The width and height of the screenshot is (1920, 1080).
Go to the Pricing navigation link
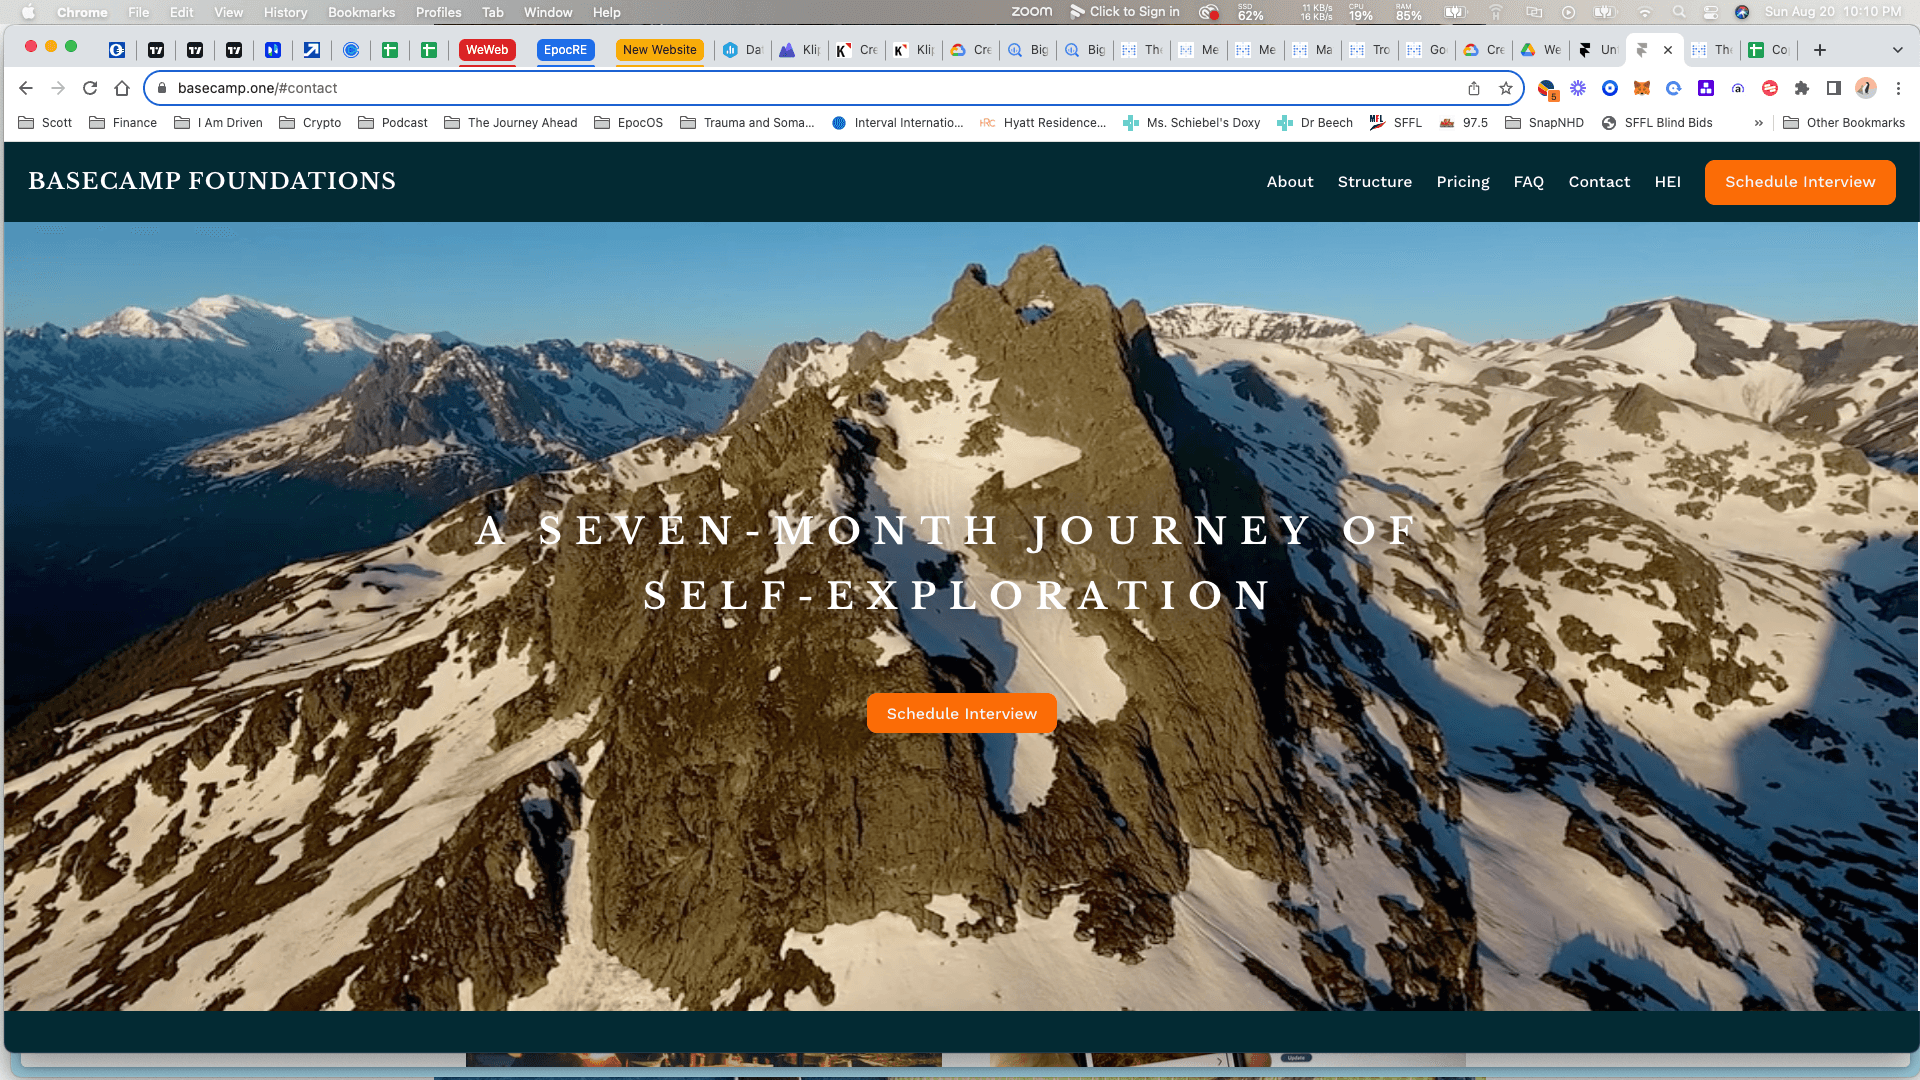click(1463, 182)
